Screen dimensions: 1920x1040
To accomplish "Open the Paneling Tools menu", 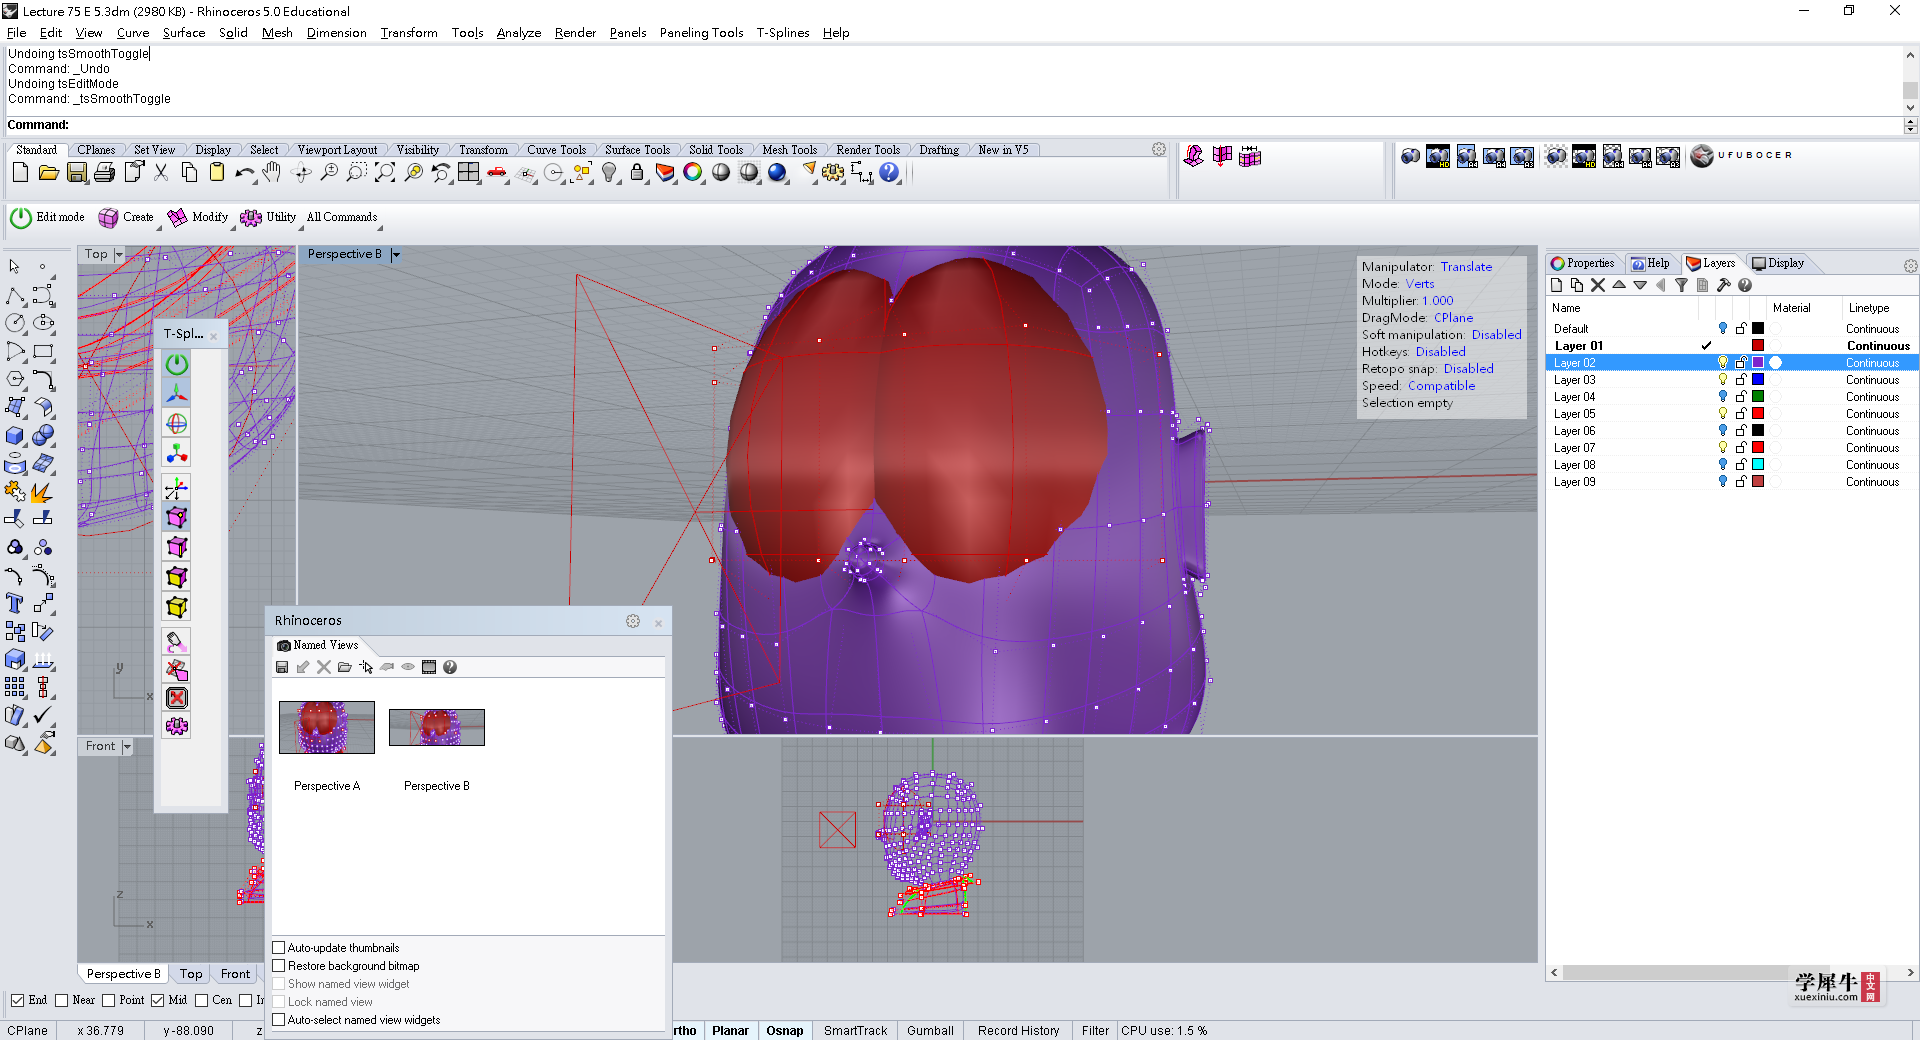I will [701, 33].
